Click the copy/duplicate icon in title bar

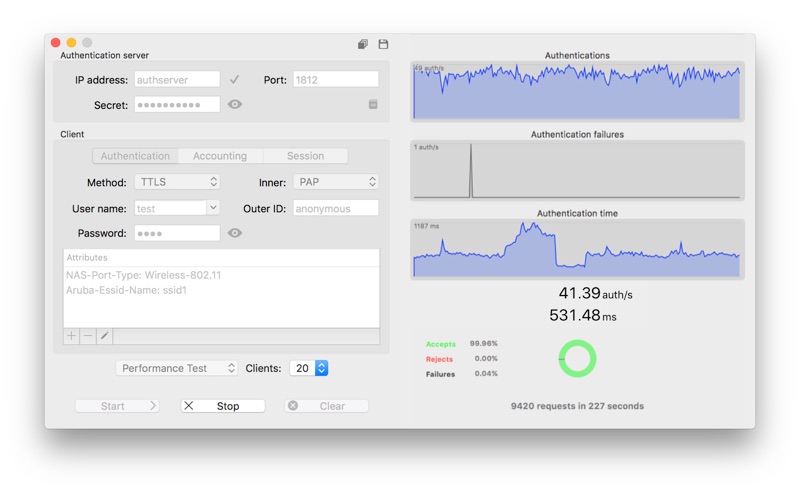pyautogui.click(x=363, y=44)
